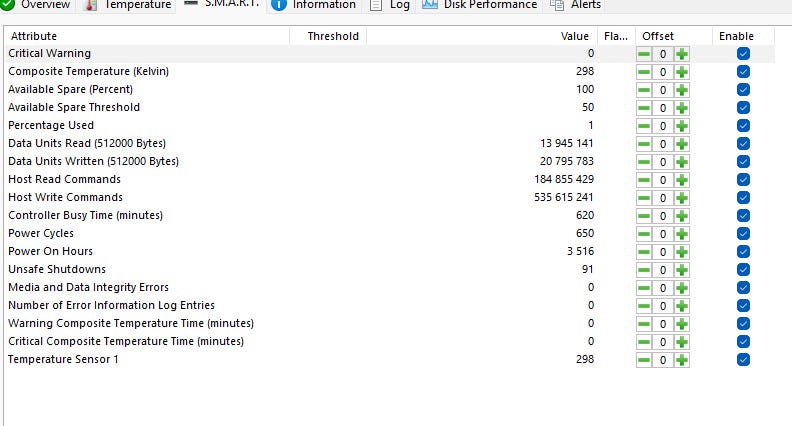Increase offset for Critical Warning
The width and height of the screenshot is (792, 426).
682,54
